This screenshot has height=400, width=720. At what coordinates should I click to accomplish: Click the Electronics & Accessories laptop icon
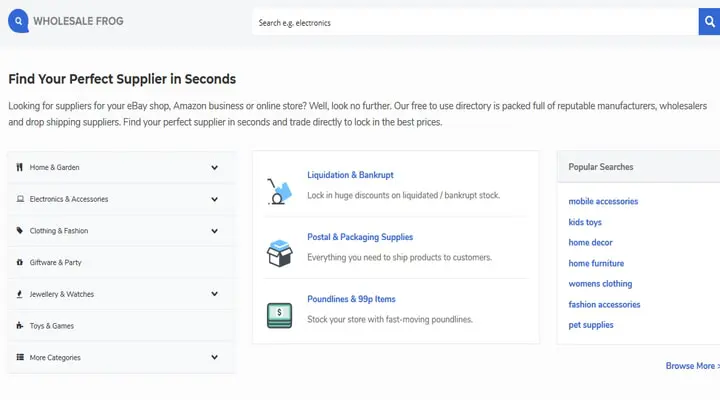20,199
